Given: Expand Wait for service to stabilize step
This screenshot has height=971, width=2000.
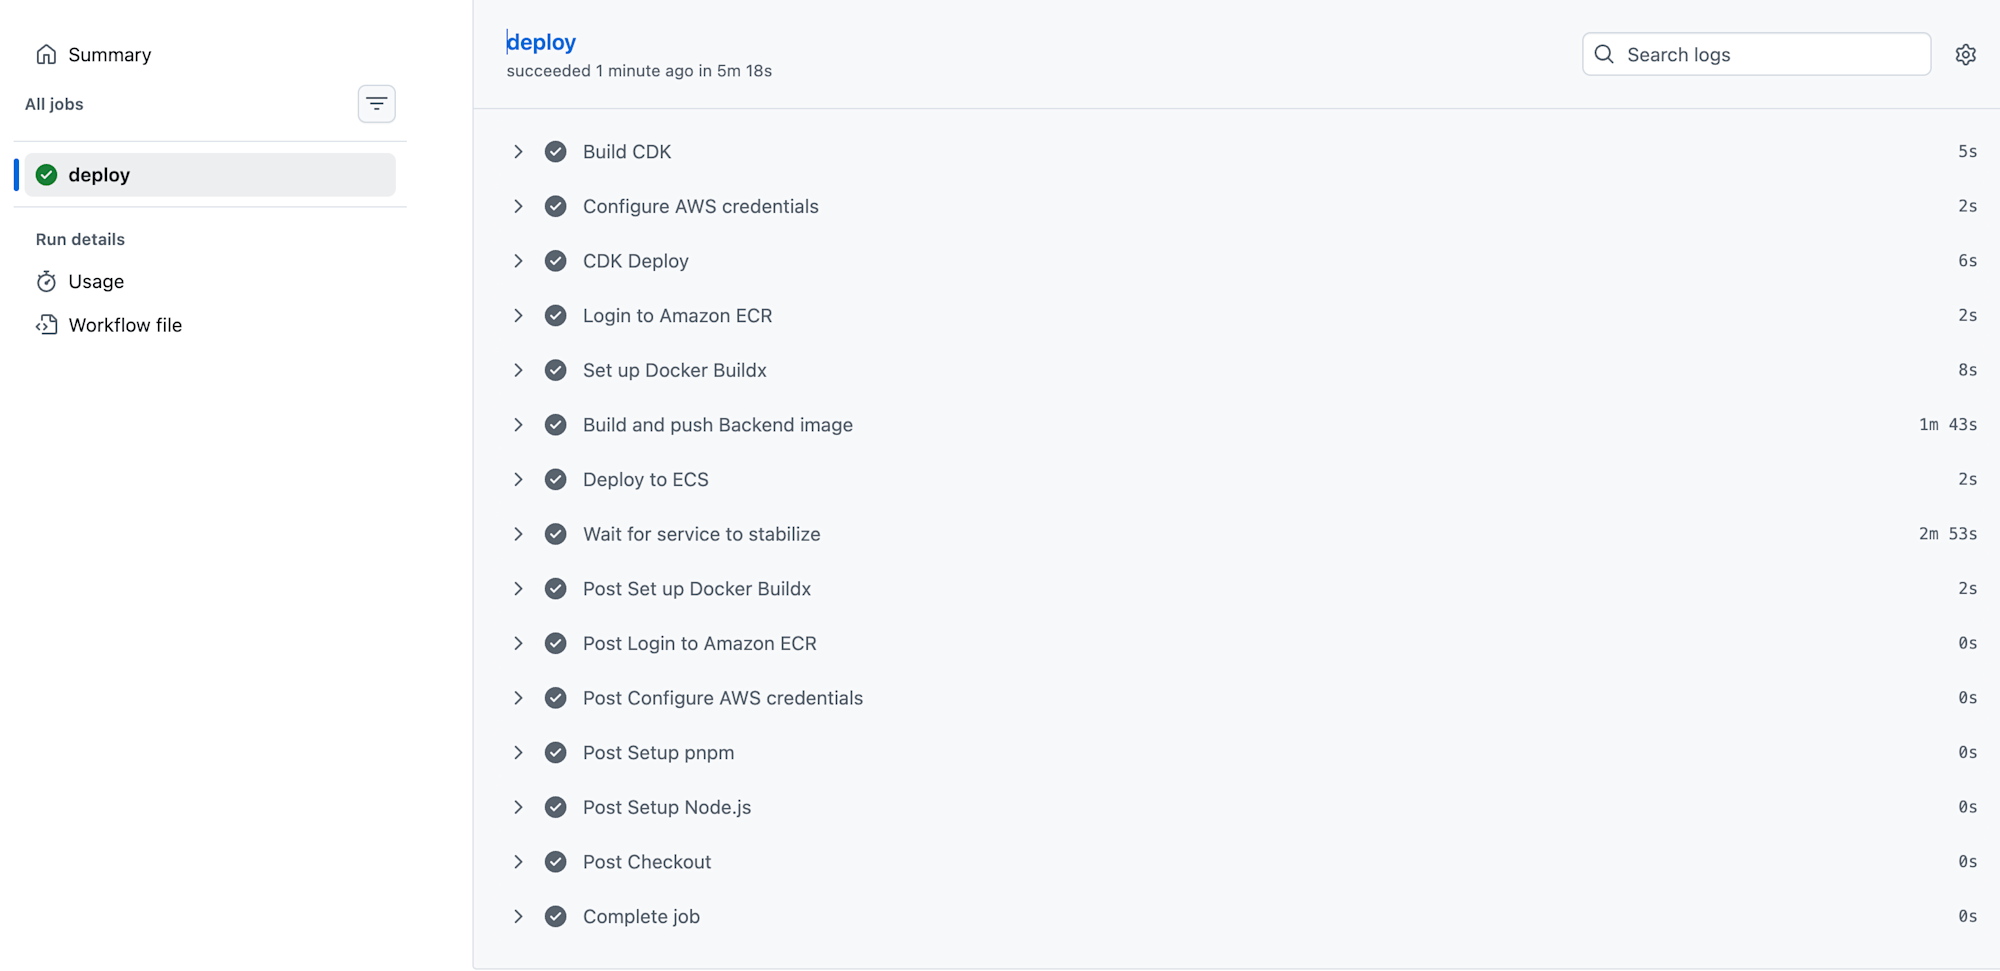Looking at the screenshot, I should [x=518, y=534].
